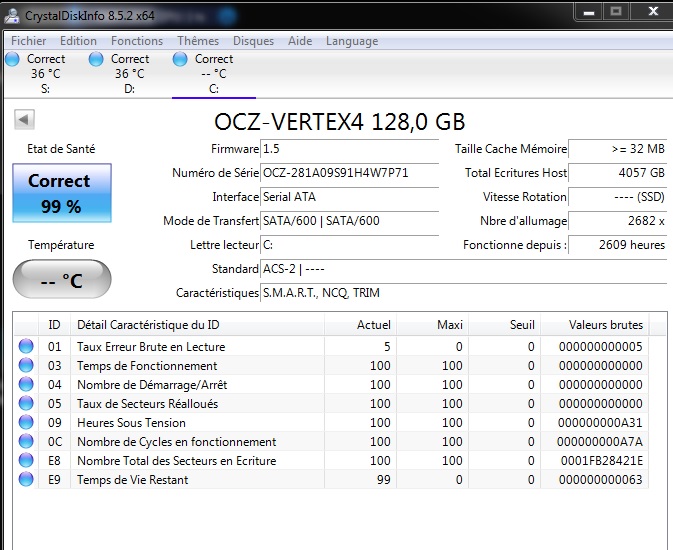673x550 pixels.
Task: Click status orb for attribute 01 row
Action: pyautogui.click(x=26, y=346)
